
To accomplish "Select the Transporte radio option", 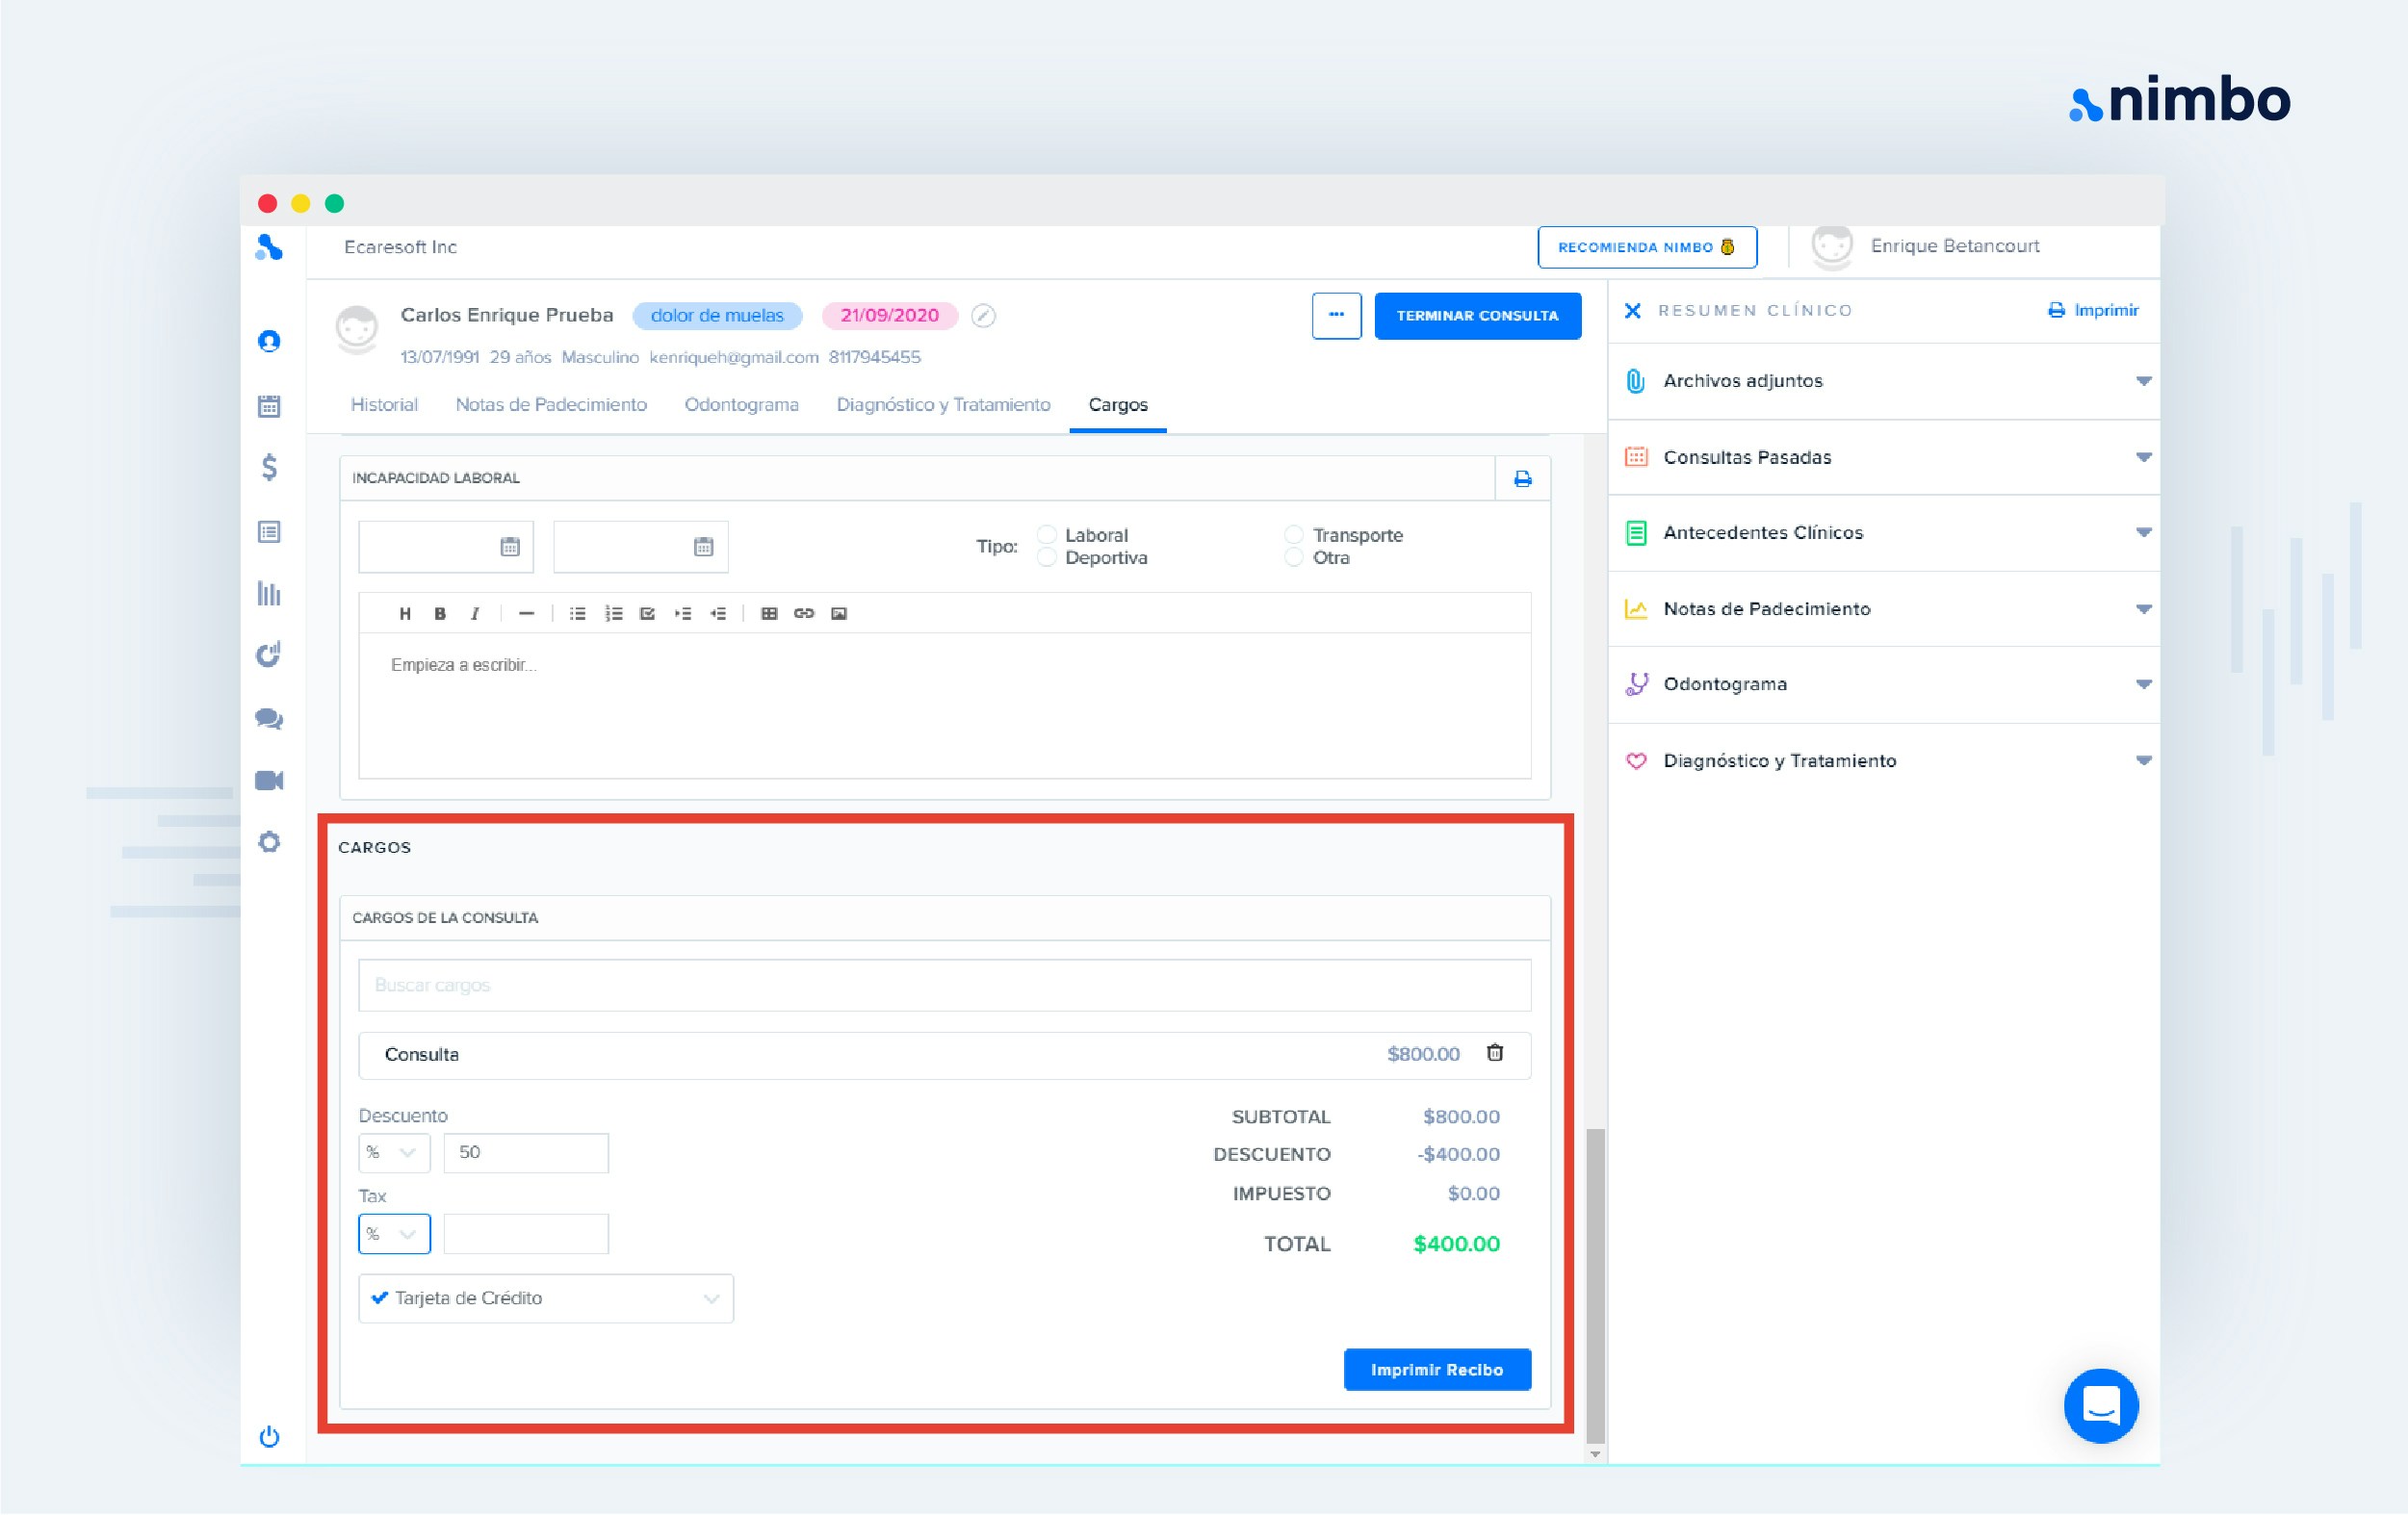I will coord(1294,535).
